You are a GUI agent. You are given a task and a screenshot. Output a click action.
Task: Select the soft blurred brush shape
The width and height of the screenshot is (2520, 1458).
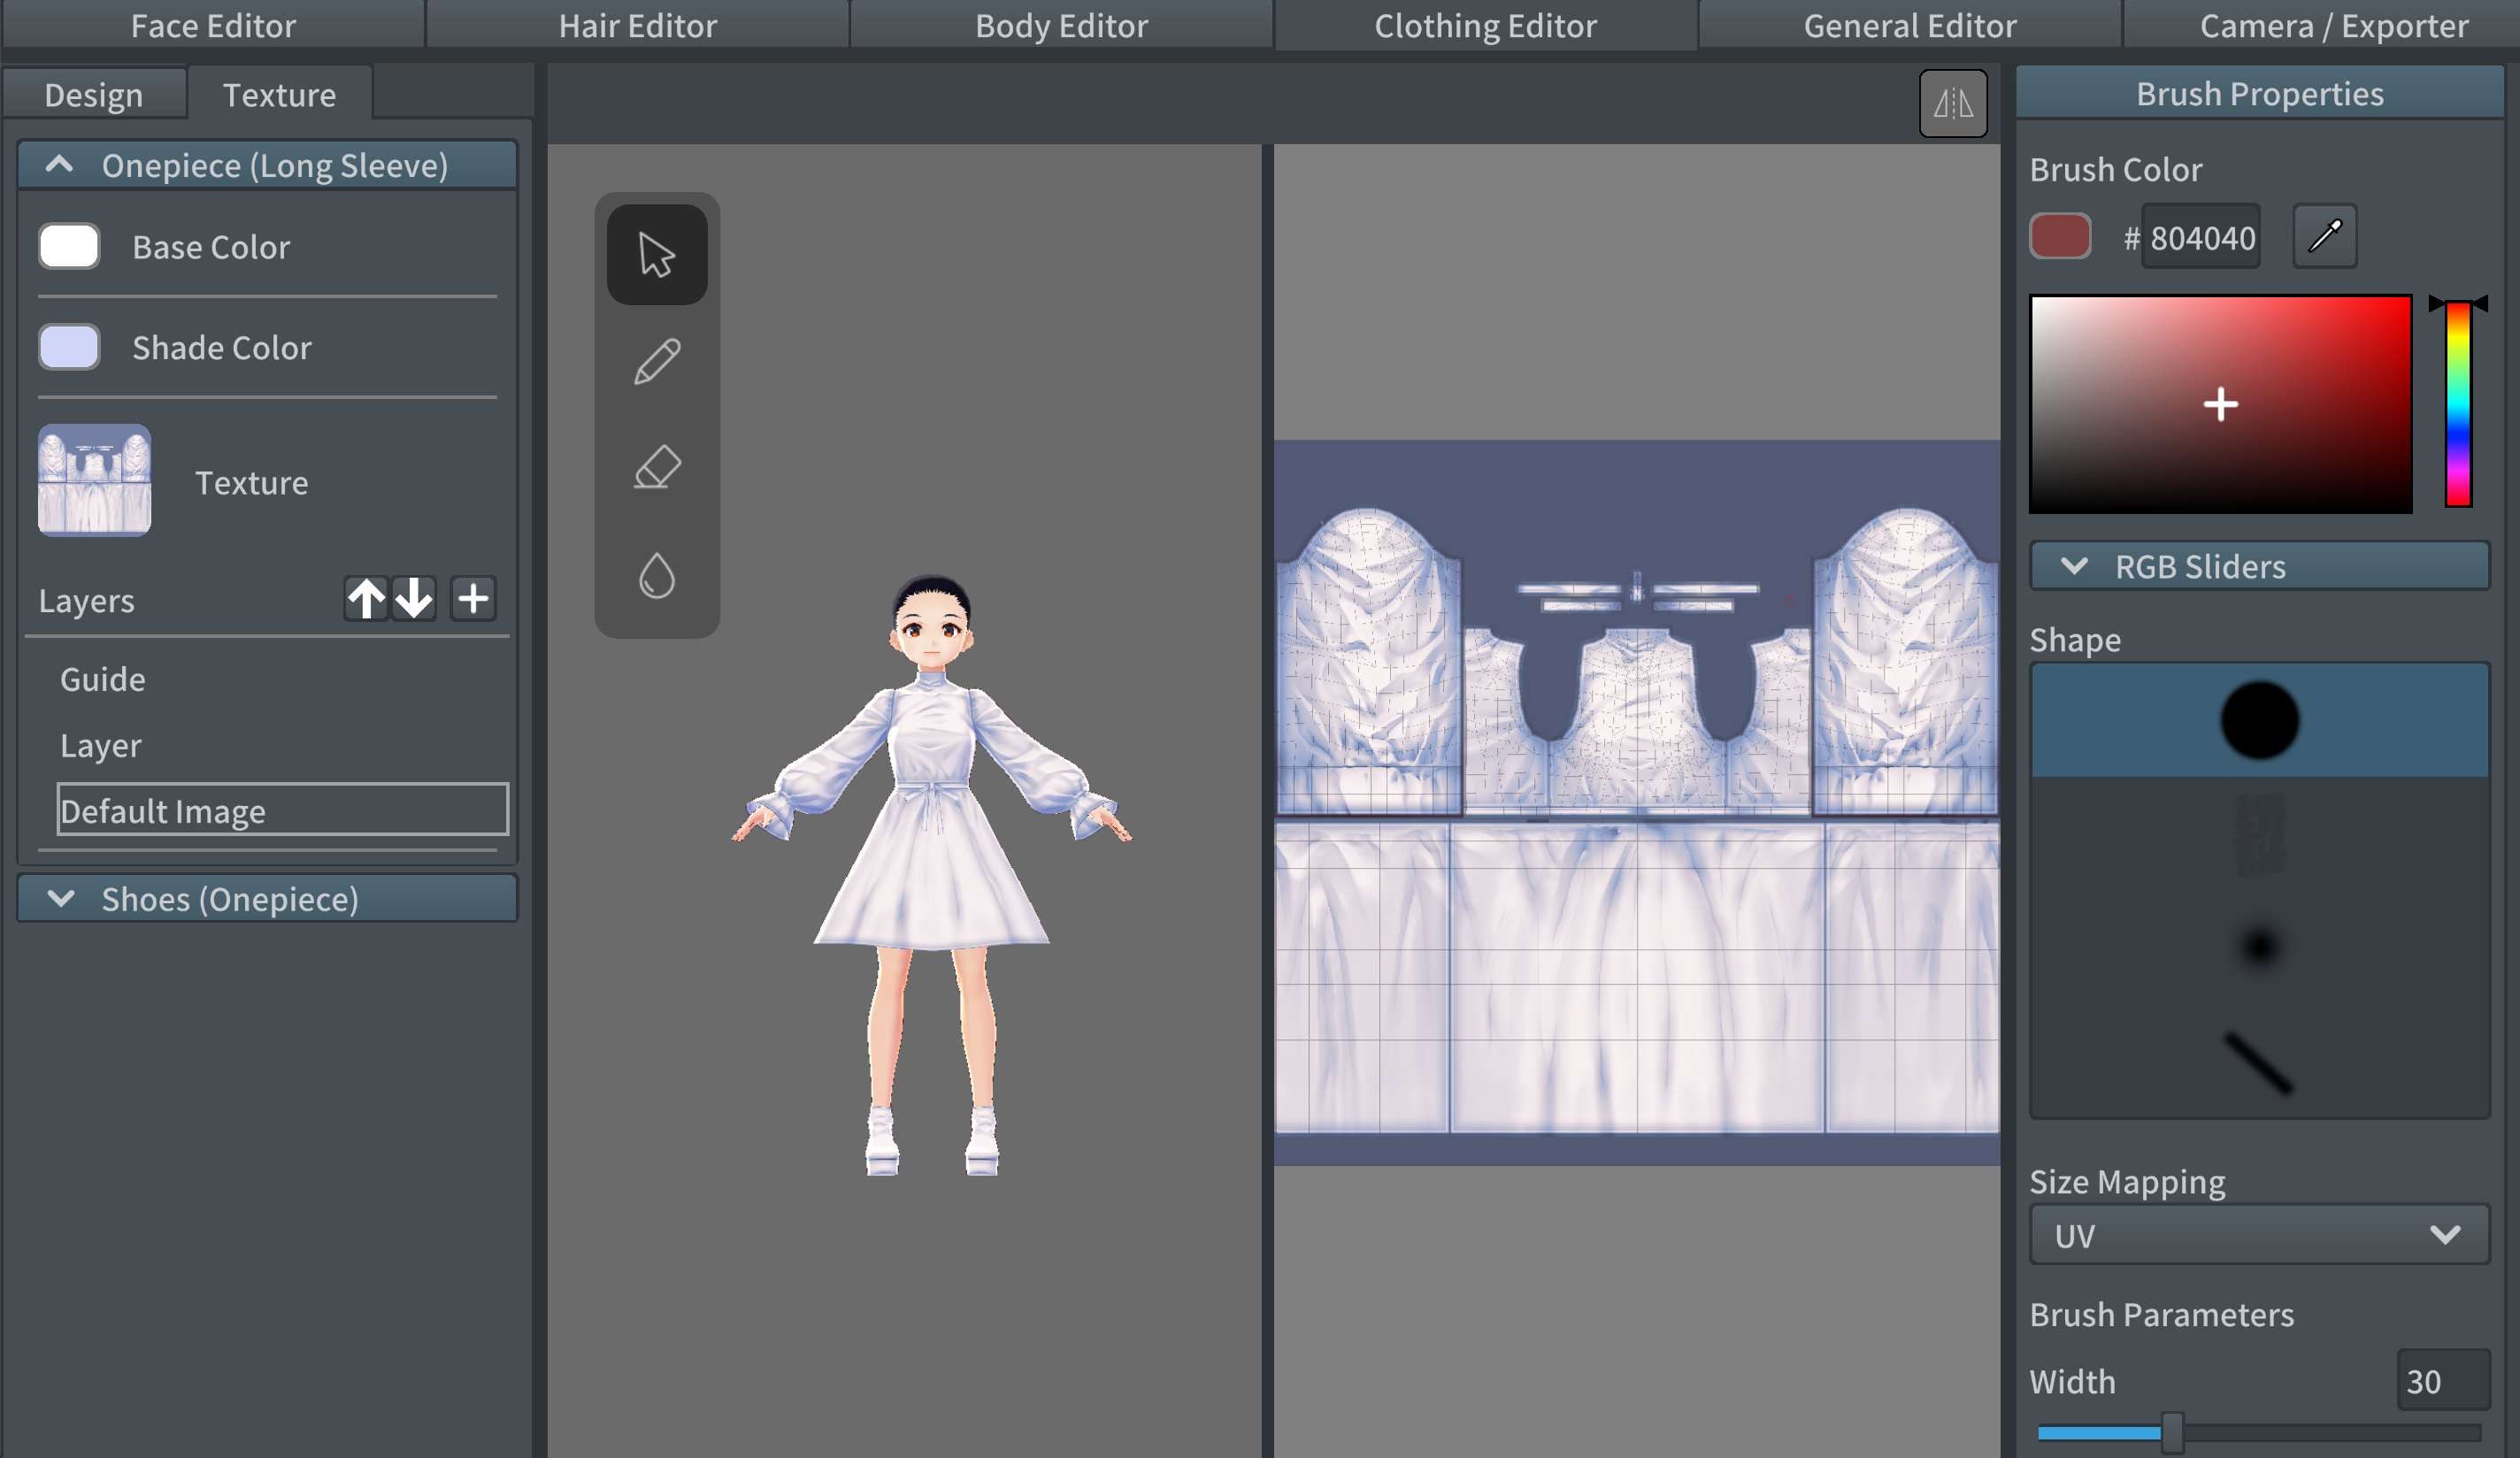pyautogui.click(x=2259, y=946)
